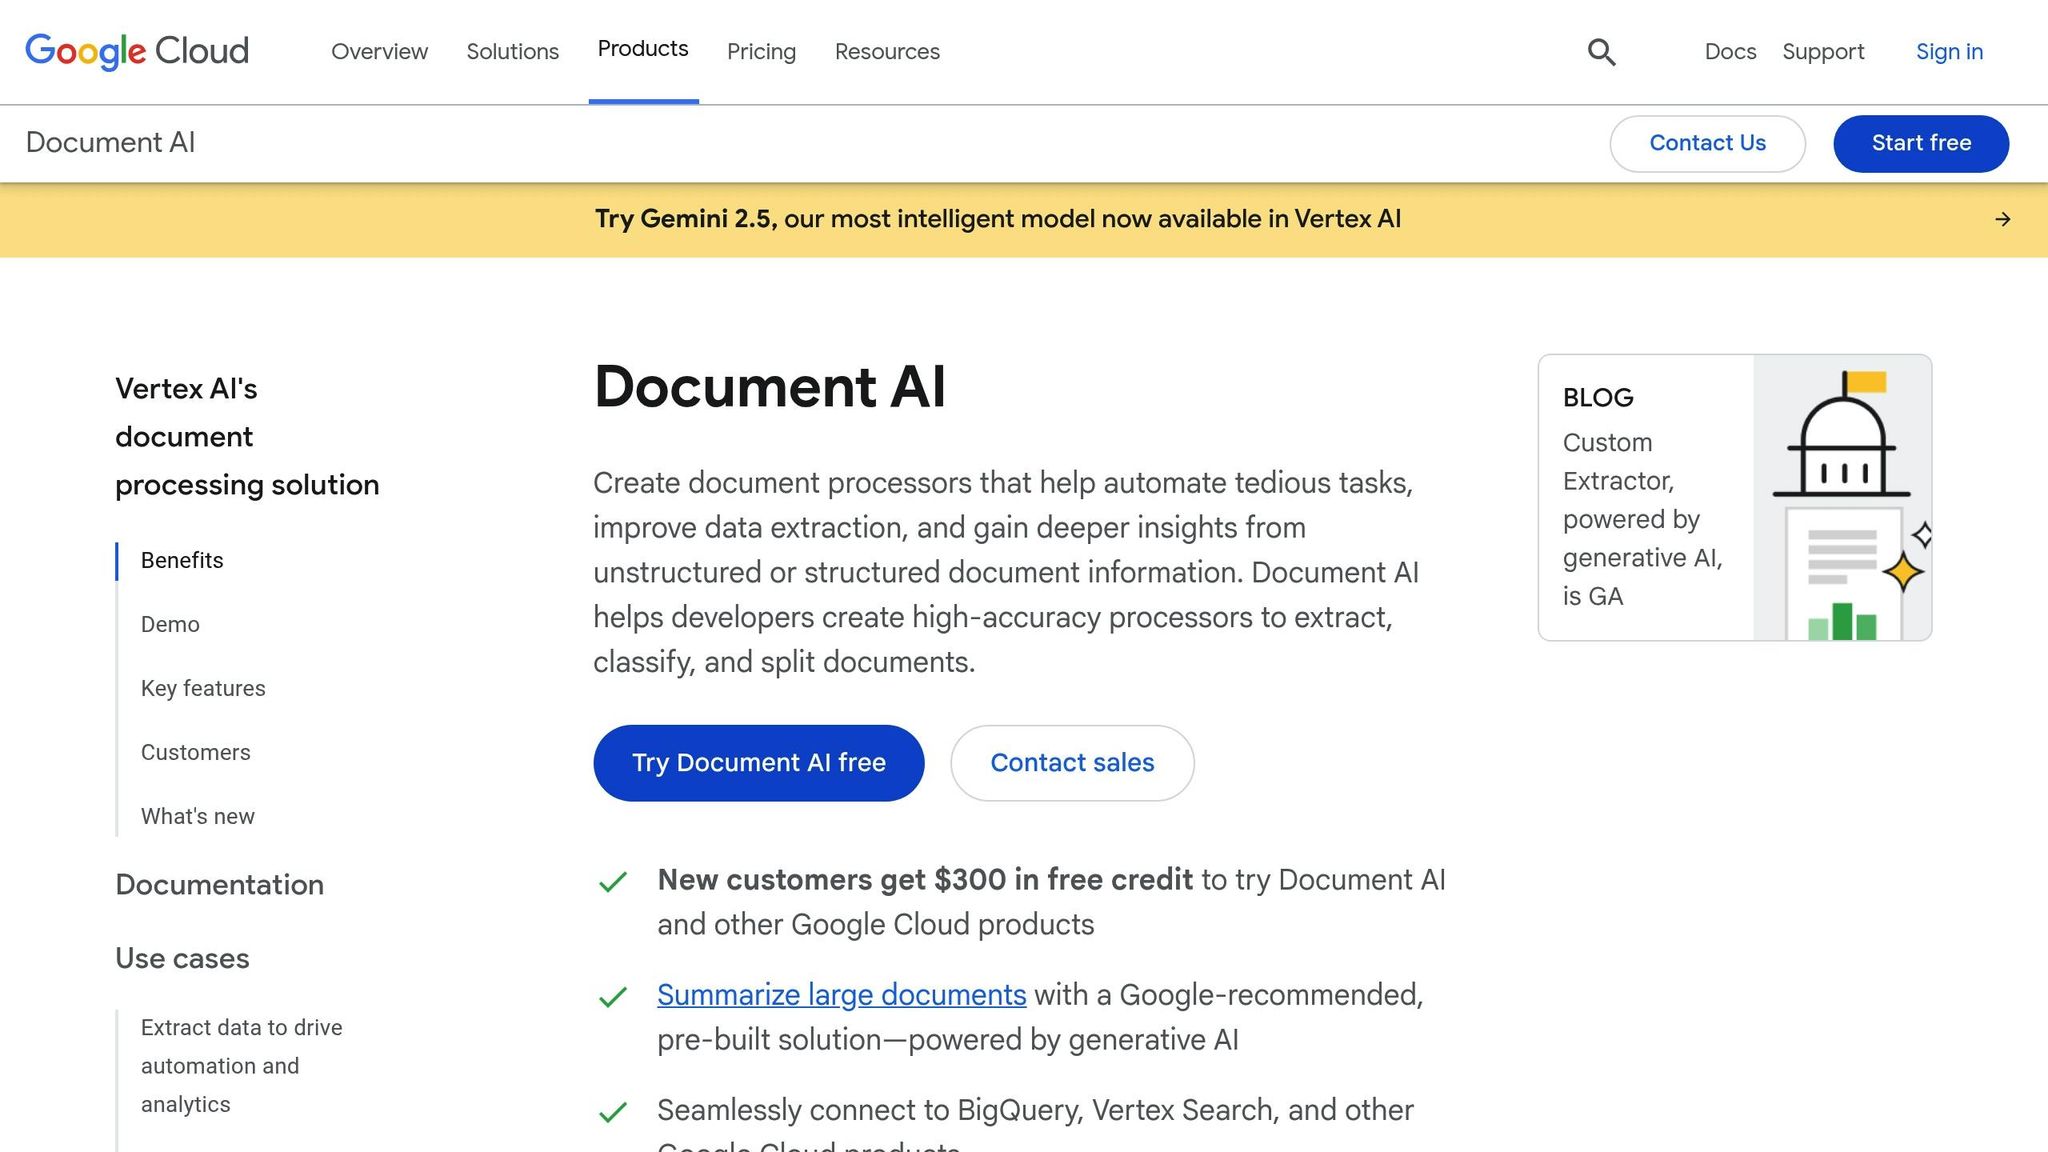Click Sign in

click(1949, 52)
